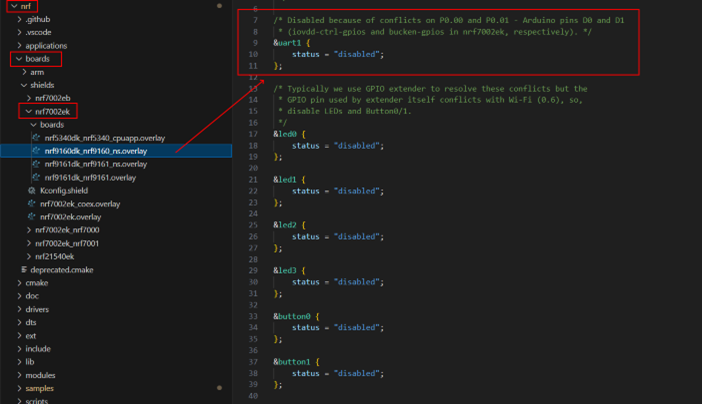Click line number 25 in gutter
Screen dimensions: 702x404
[253, 225]
